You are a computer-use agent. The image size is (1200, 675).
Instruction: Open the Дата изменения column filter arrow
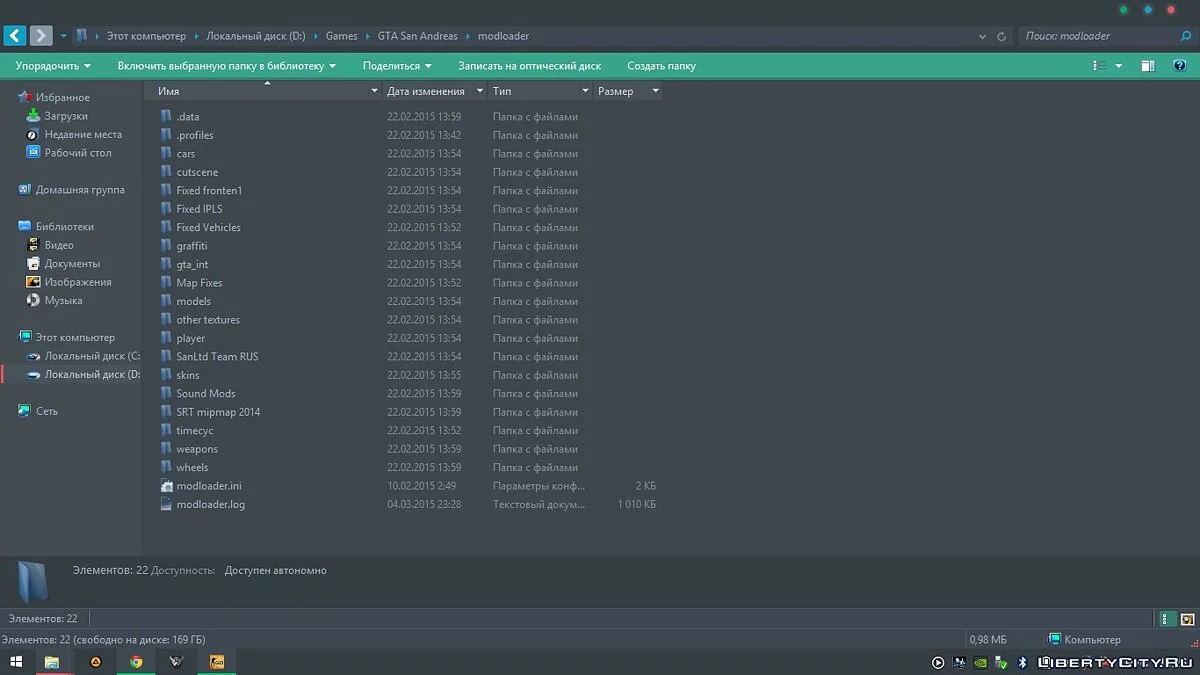(x=480, y=91)
